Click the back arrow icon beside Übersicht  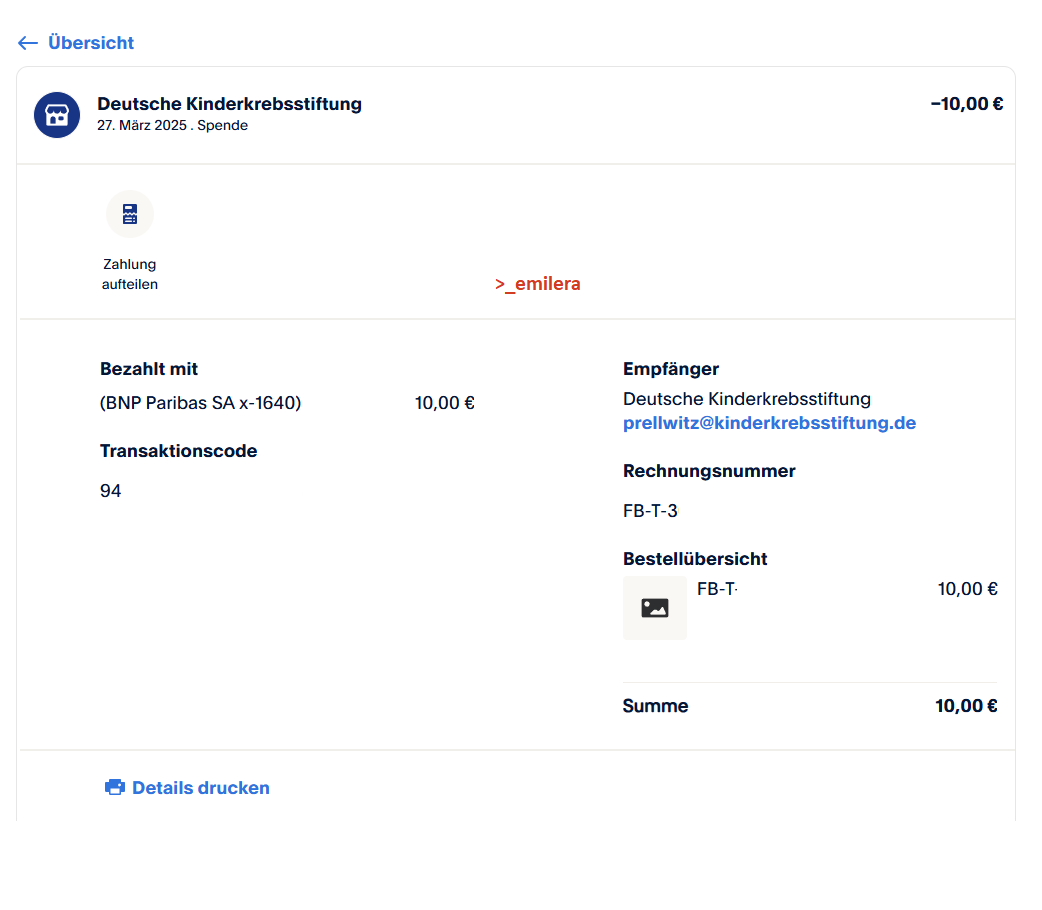[x=28, y=43]
